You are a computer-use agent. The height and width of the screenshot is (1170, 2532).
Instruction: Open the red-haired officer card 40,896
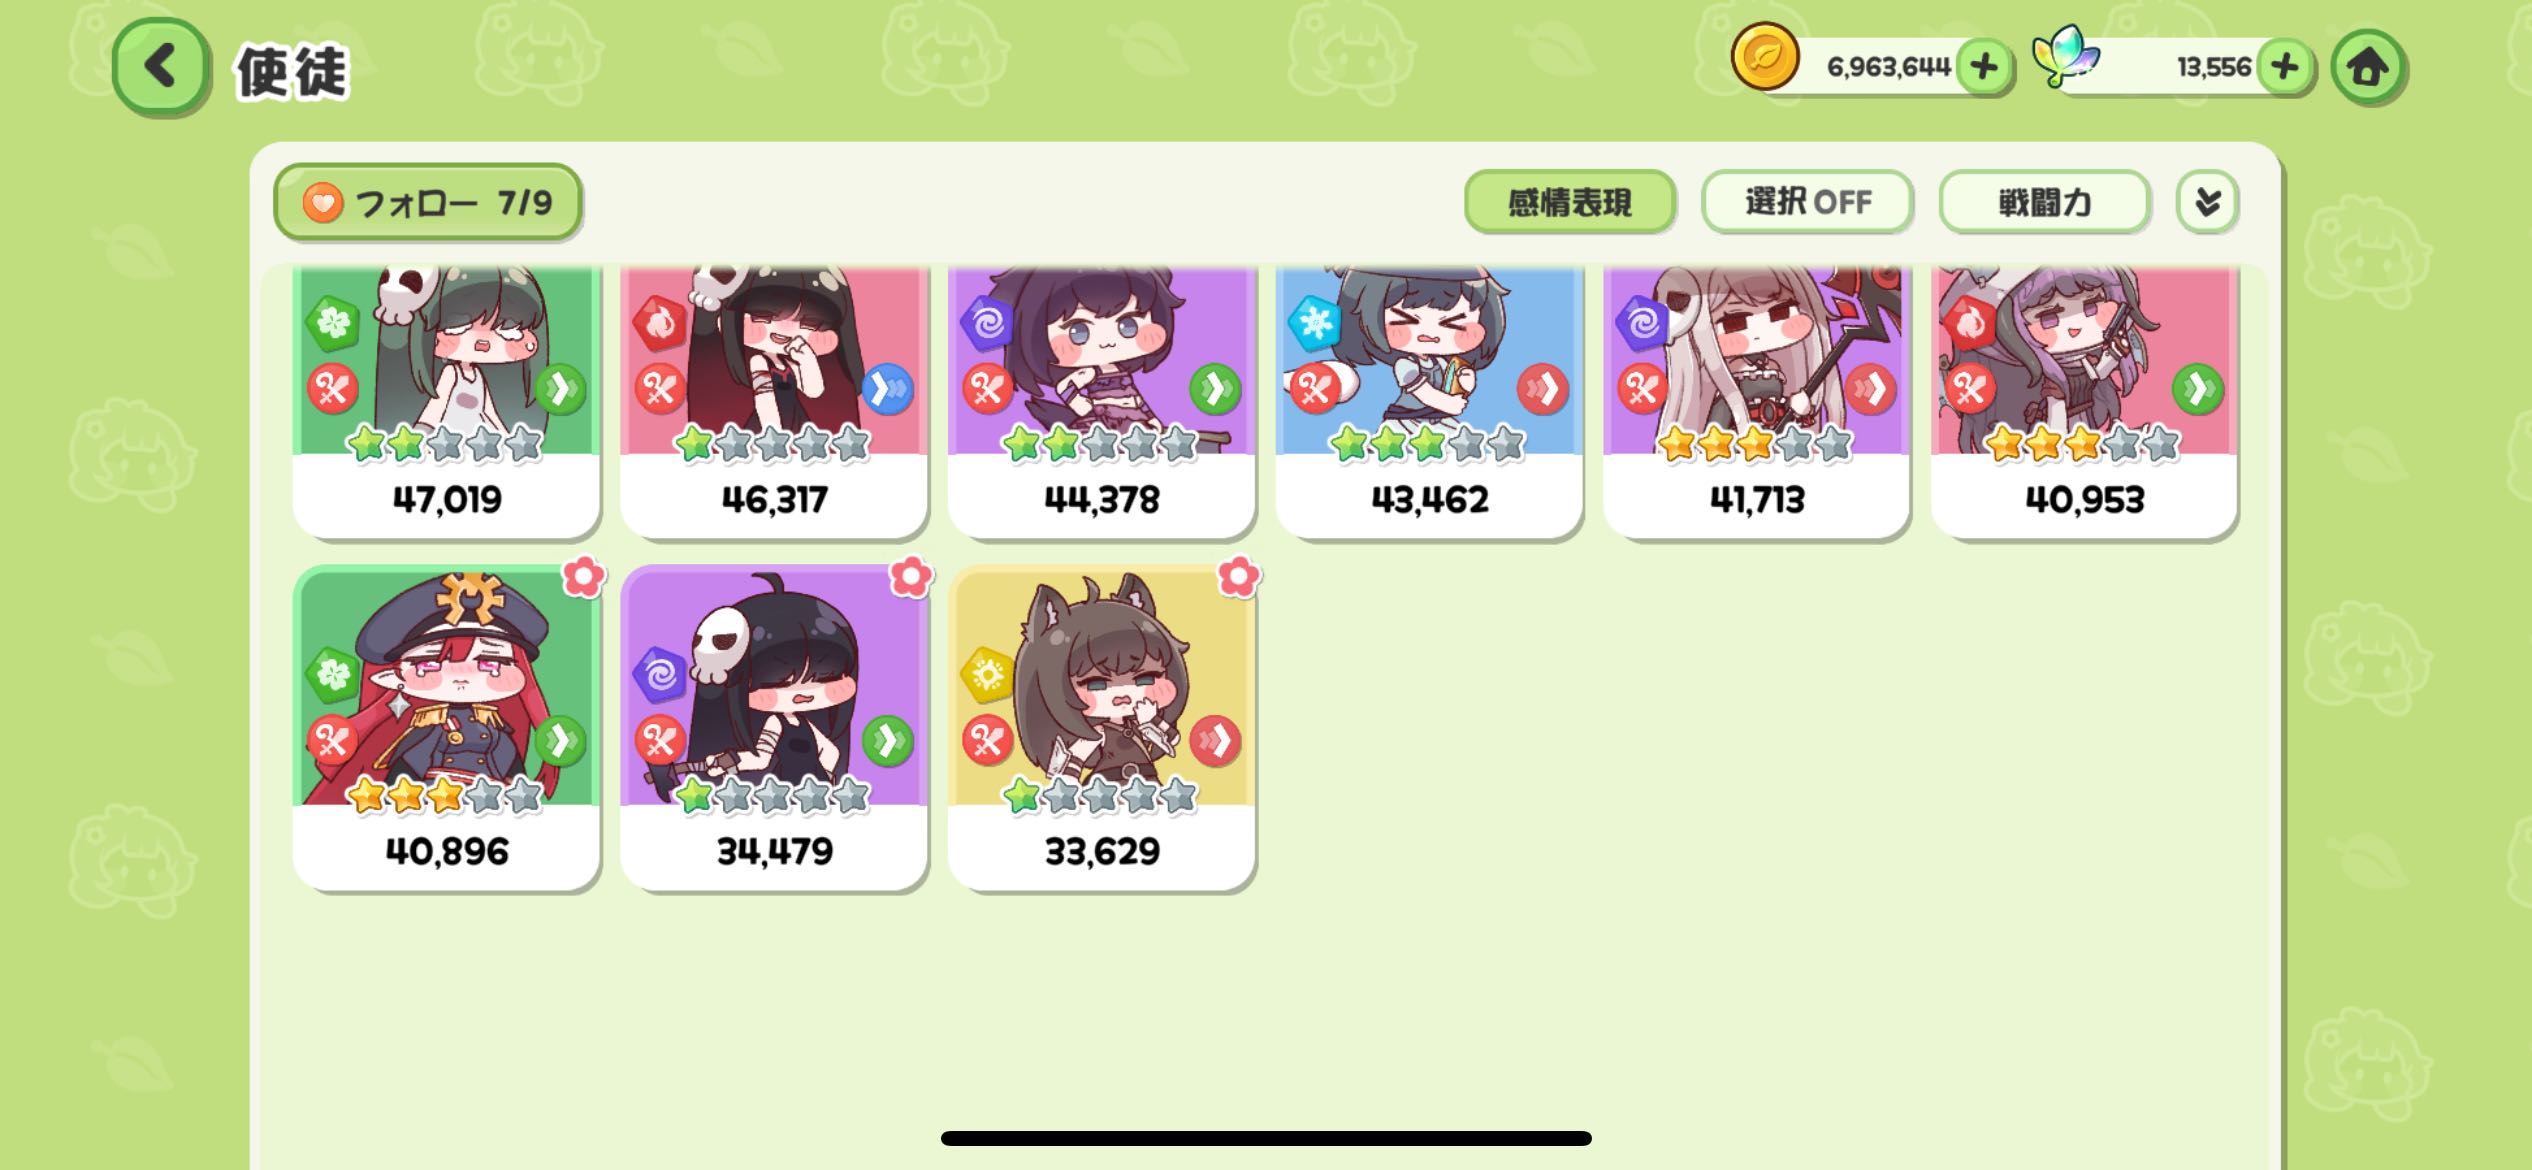tap(446, 727)
